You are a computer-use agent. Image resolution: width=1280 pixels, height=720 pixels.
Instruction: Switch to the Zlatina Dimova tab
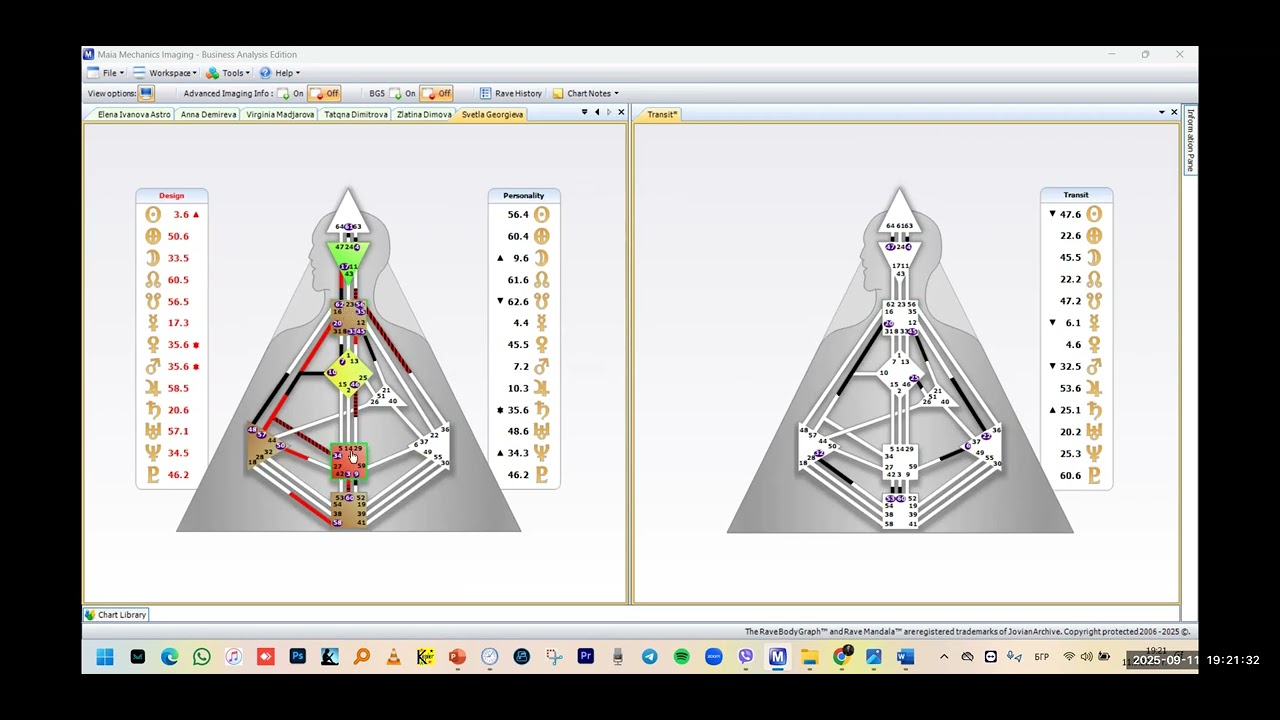(x=424, y=114)
